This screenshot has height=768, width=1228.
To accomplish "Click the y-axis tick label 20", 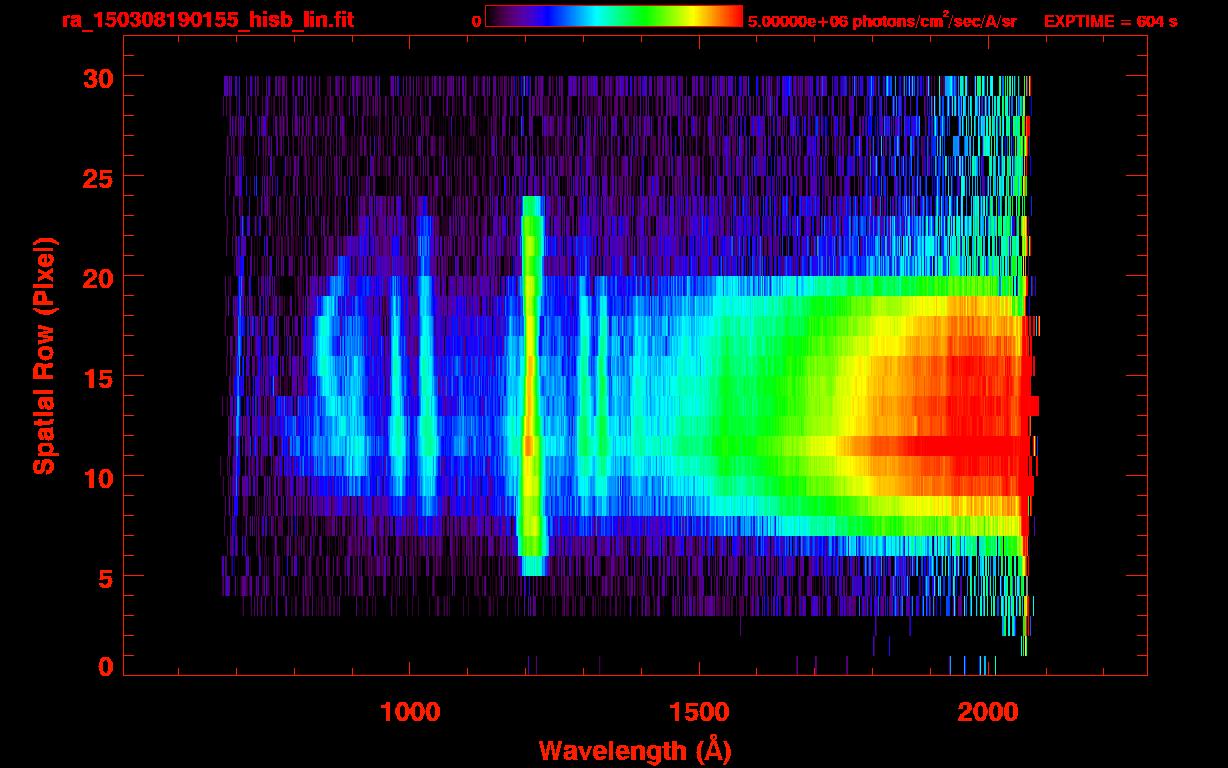I will pos(98,277).
